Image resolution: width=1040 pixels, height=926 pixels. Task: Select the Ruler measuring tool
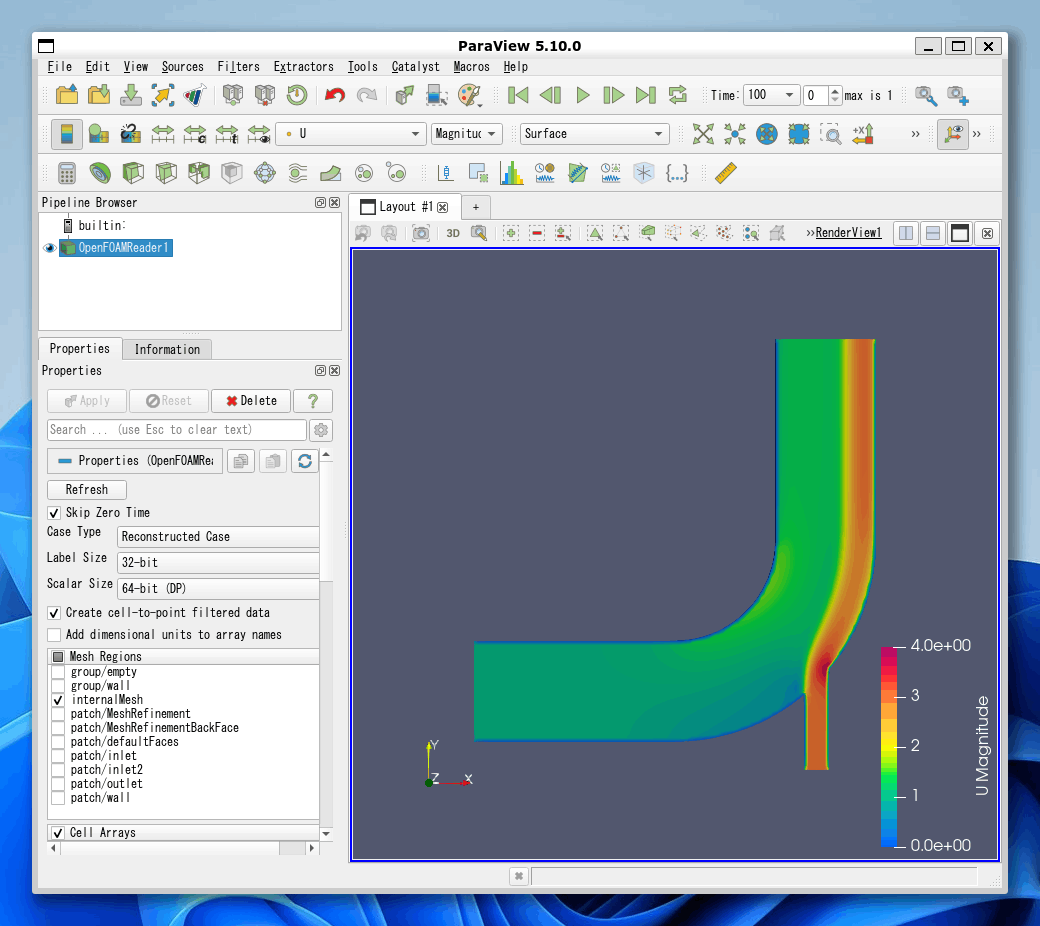click(x=726, y=173)
